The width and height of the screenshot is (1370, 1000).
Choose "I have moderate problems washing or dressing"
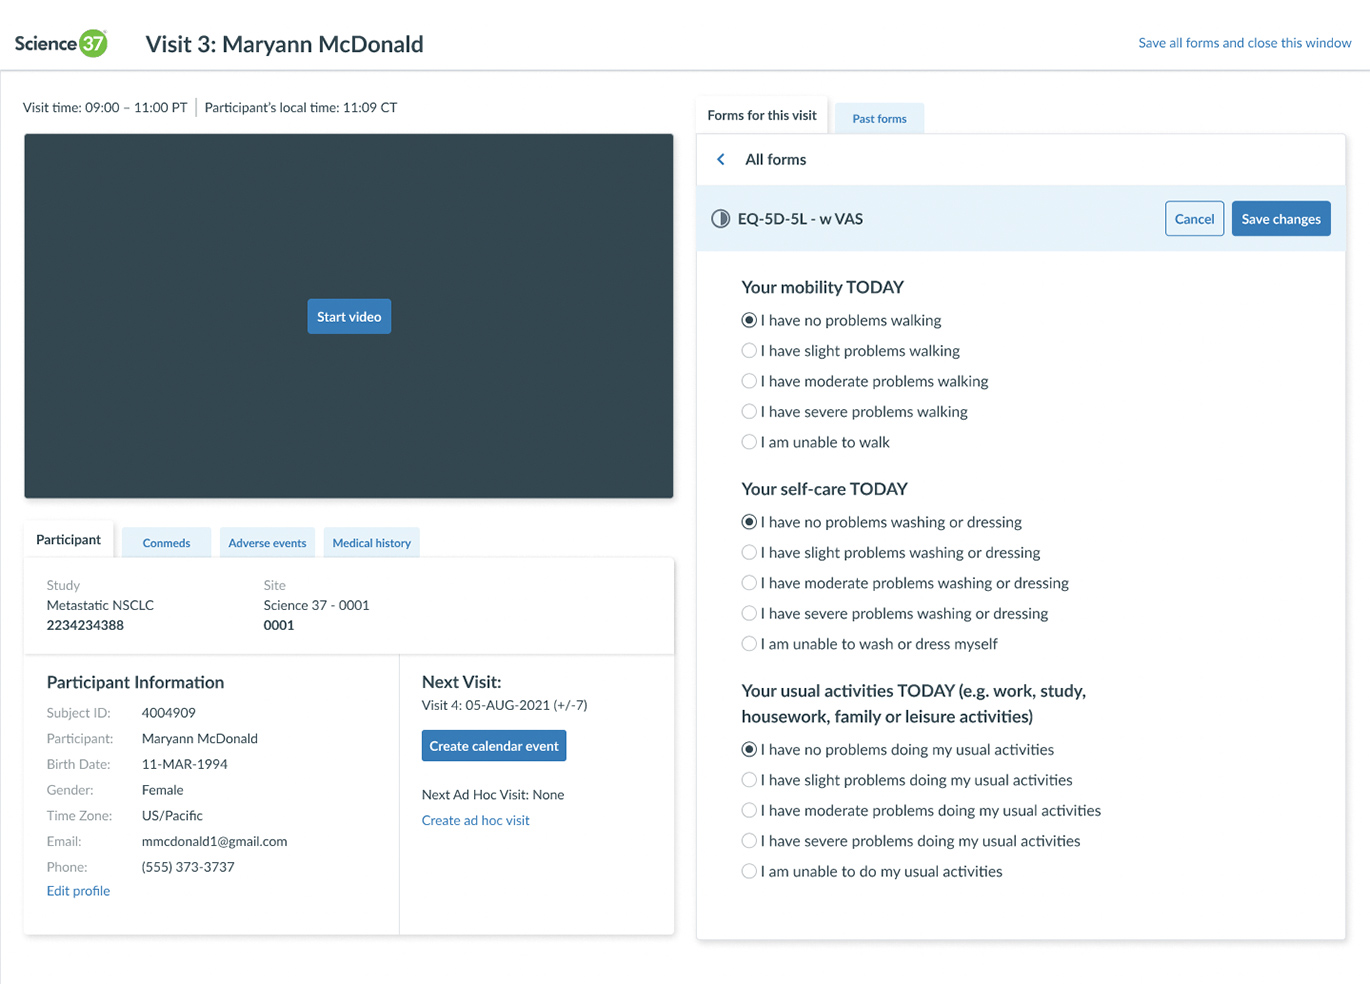(x=749, y=583)
